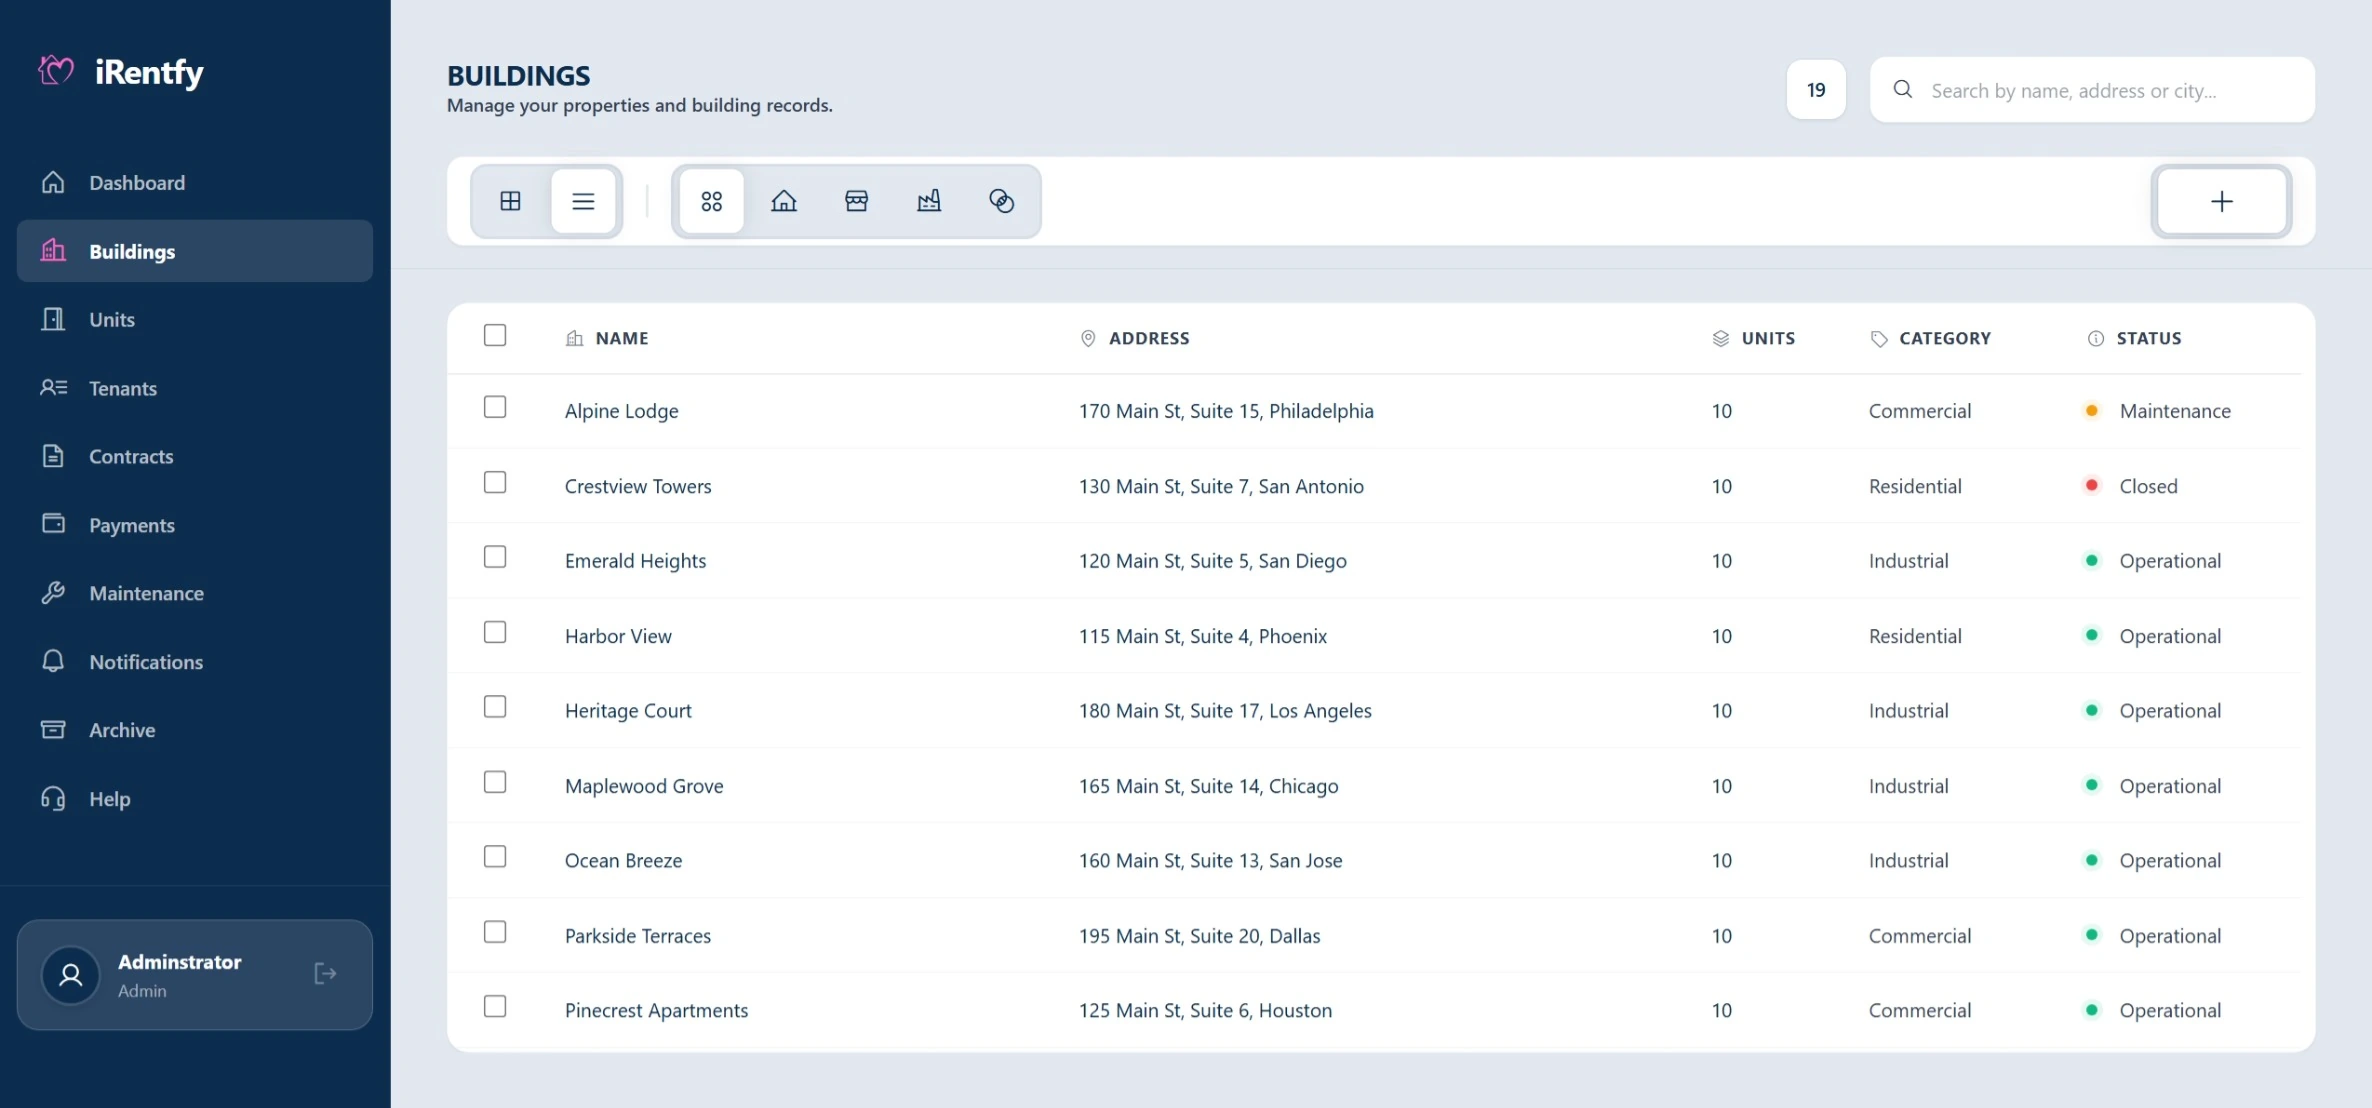Click the Administrator profile avatar
The image size is (2372, 1108).
(71, 975)
